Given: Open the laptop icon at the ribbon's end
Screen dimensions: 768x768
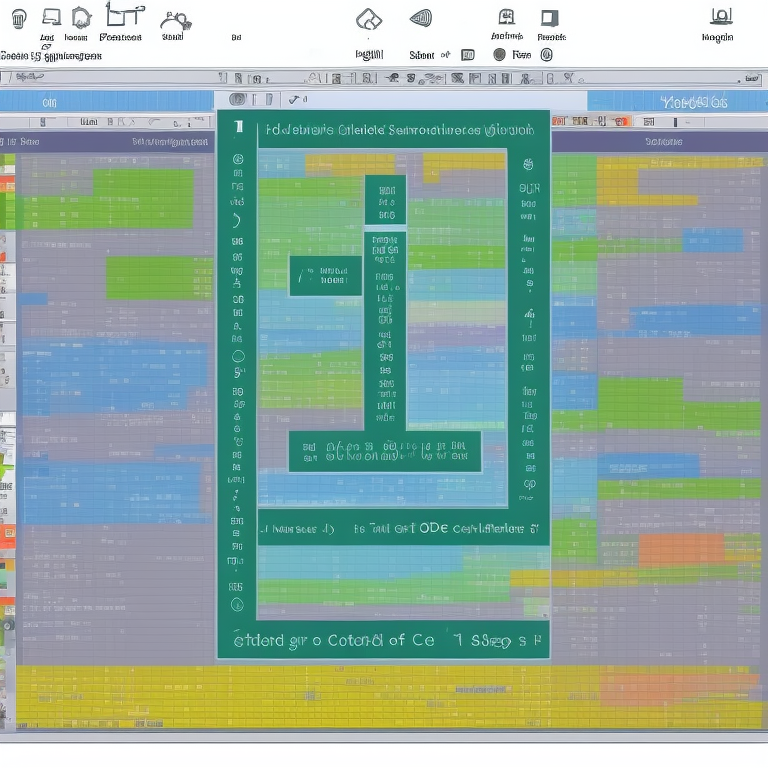Looking at the screenshot, I should pos(721,16).
